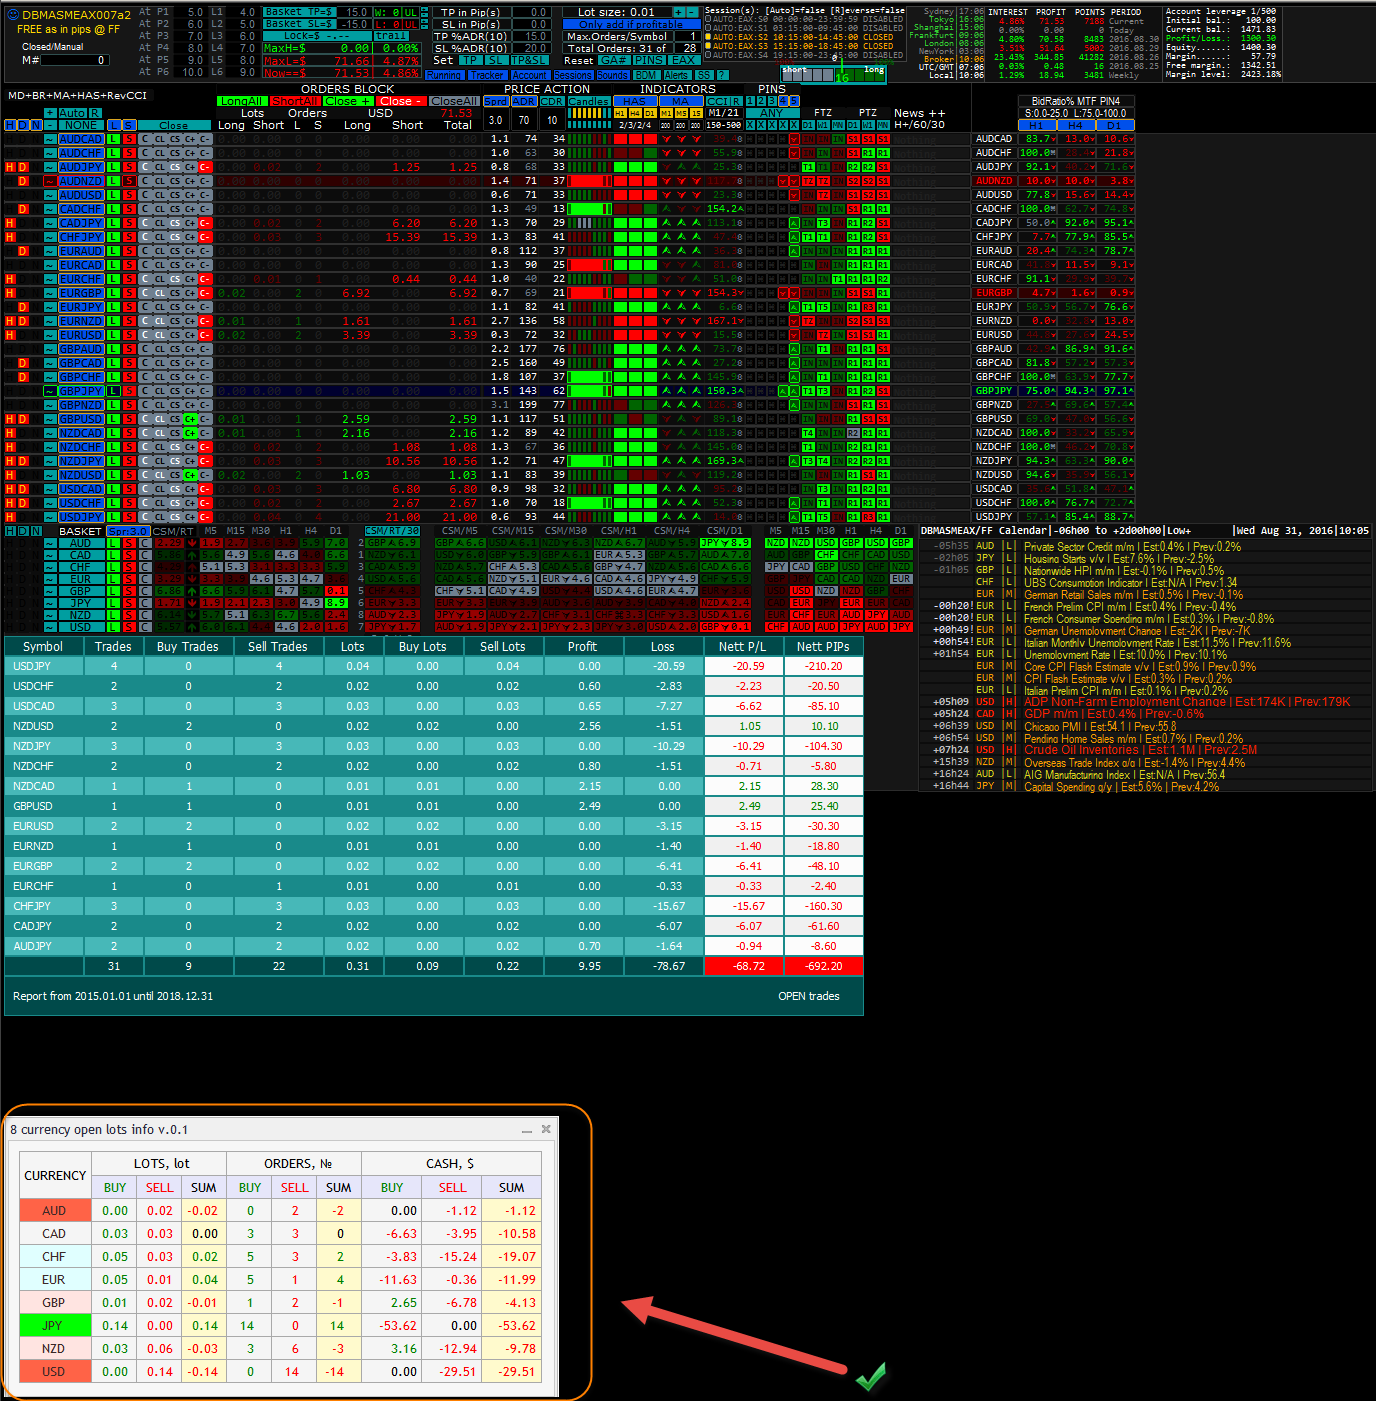Open the USD basket chart tilde icon
Screen dimensions: 1376x1401
point(50,627)
